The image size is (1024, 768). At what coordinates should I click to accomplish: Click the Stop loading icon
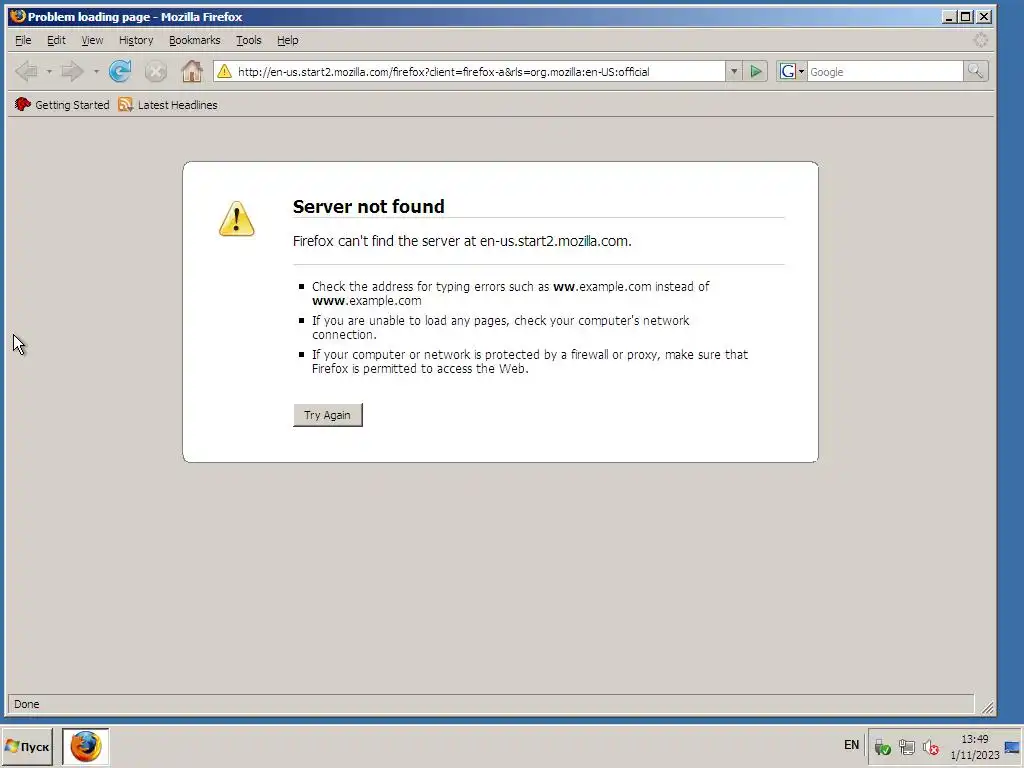[x=155, y=71]
